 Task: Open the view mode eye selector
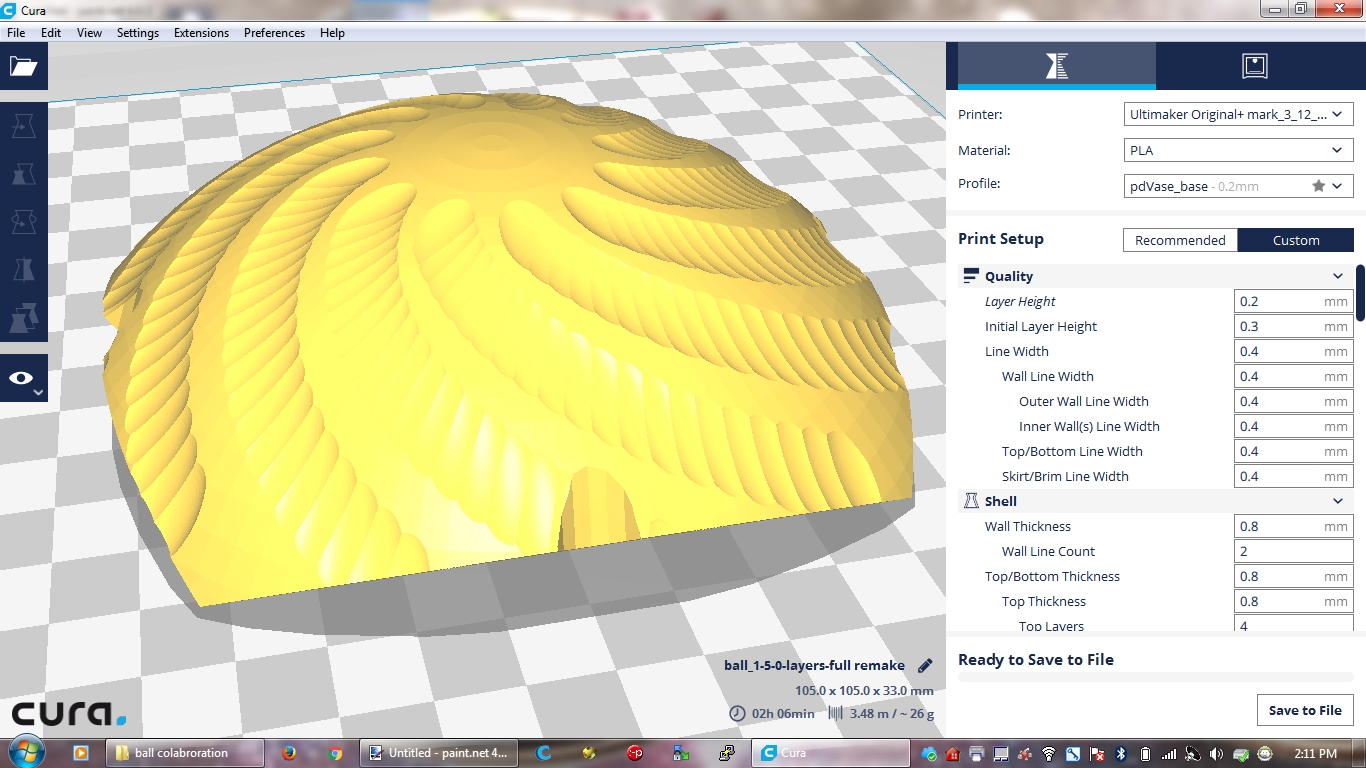click(x=23, y=378)
